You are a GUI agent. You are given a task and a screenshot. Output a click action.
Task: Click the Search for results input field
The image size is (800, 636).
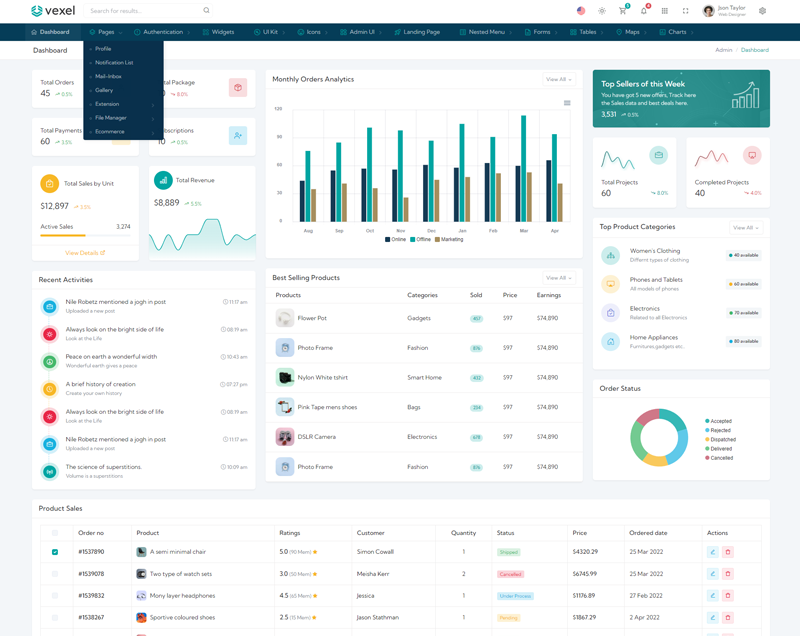[145, 11]
